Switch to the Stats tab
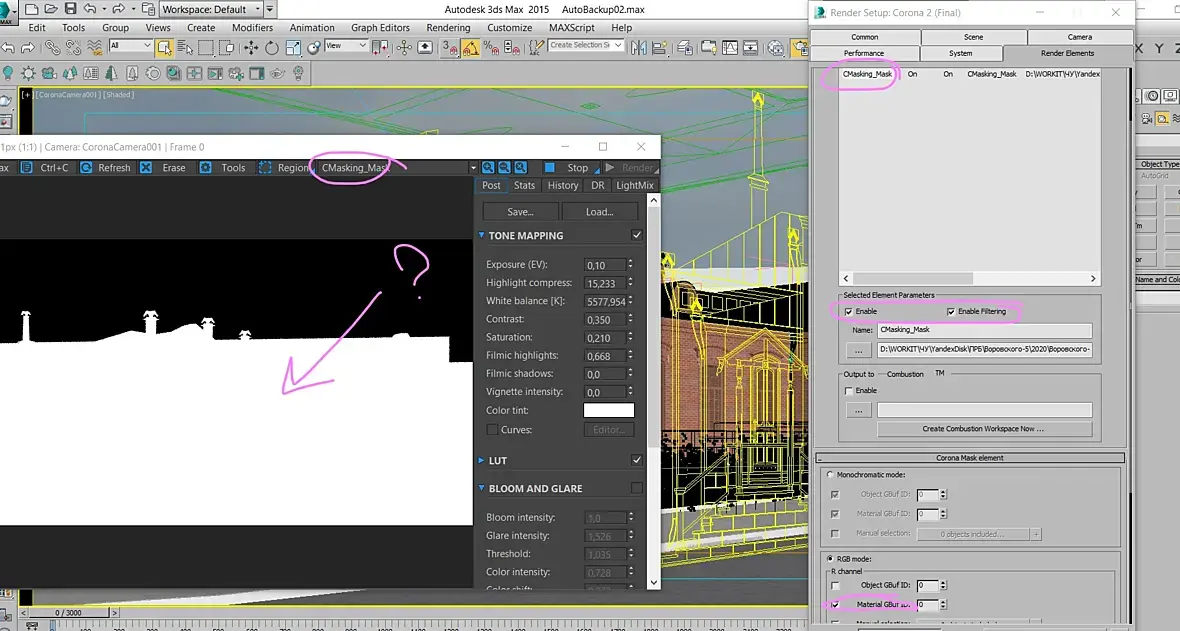1180x631 pixels. pos(525,185)
